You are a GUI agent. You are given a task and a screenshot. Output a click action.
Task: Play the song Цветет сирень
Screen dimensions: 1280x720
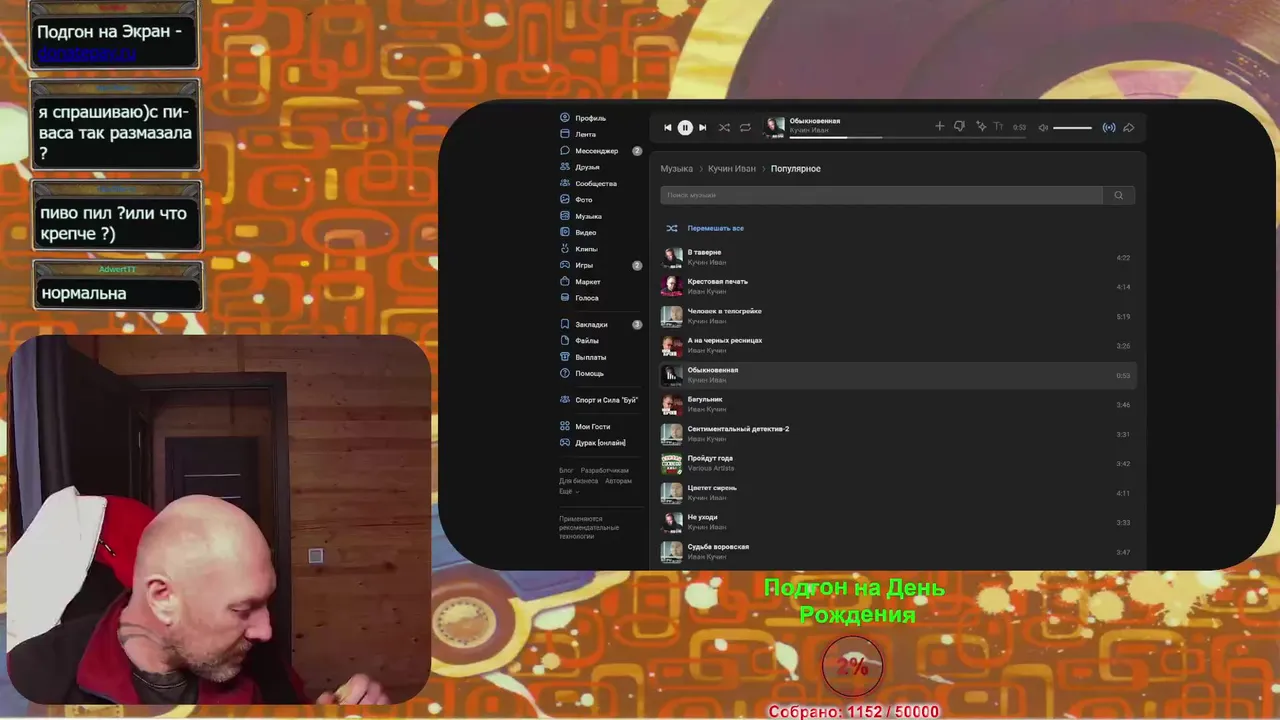coord(897,493)
